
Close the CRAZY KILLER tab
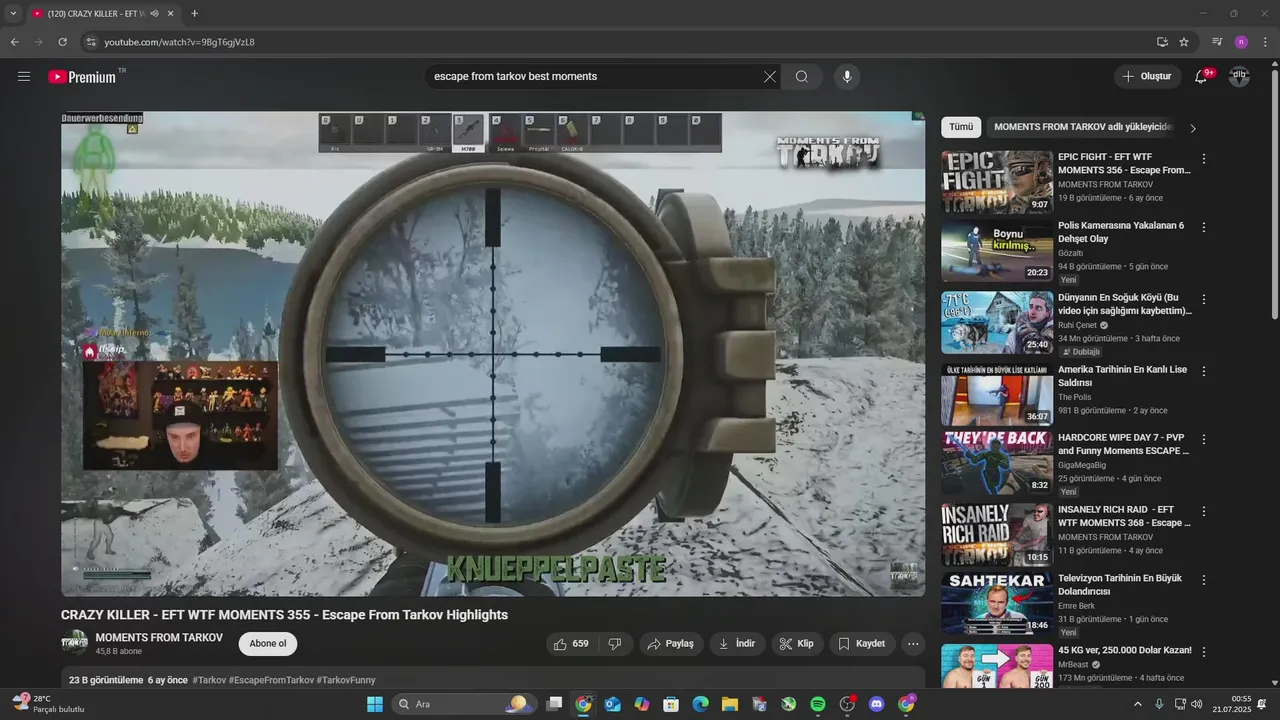point(170,14)
